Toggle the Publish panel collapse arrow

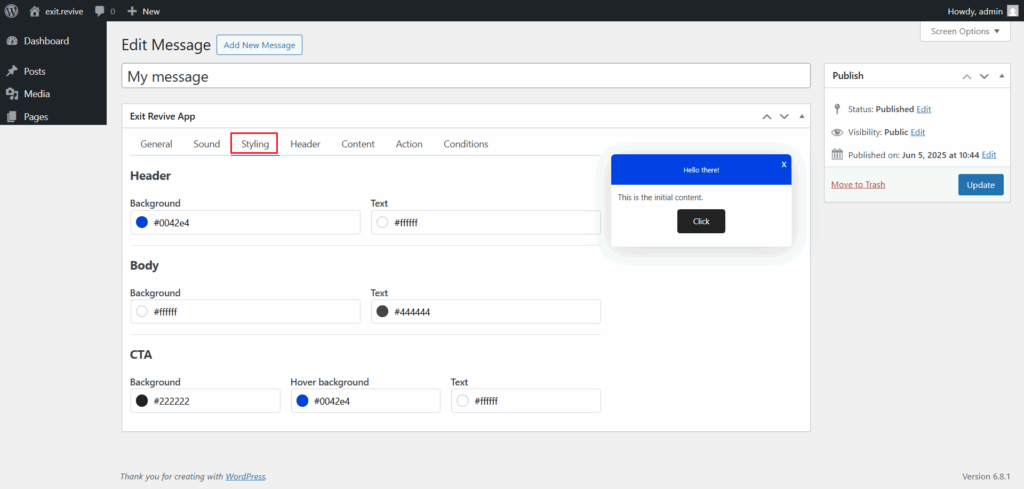pyautogui.click(x=1001, y=76)
